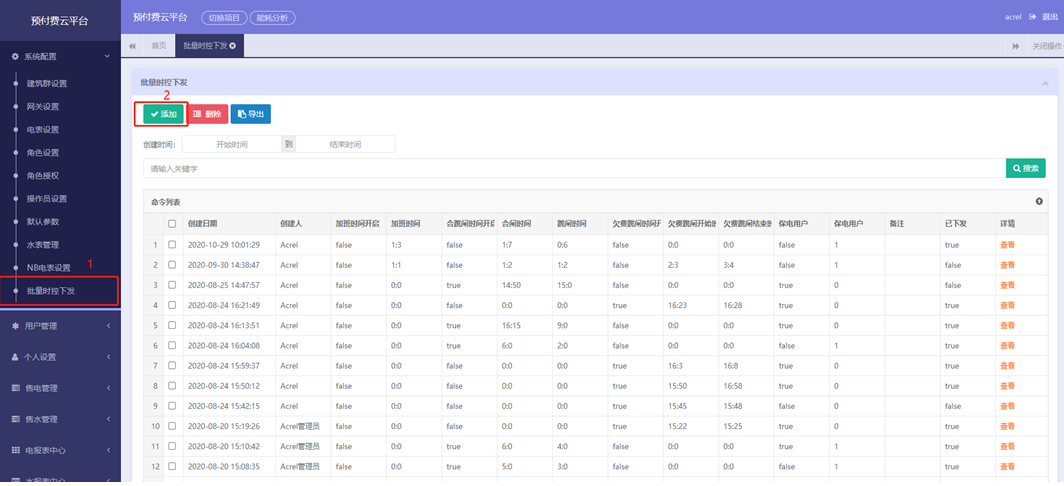This screenshot has height=486, width=1064.
Task: Click the red 删除 button
Action: pos(208,114)
